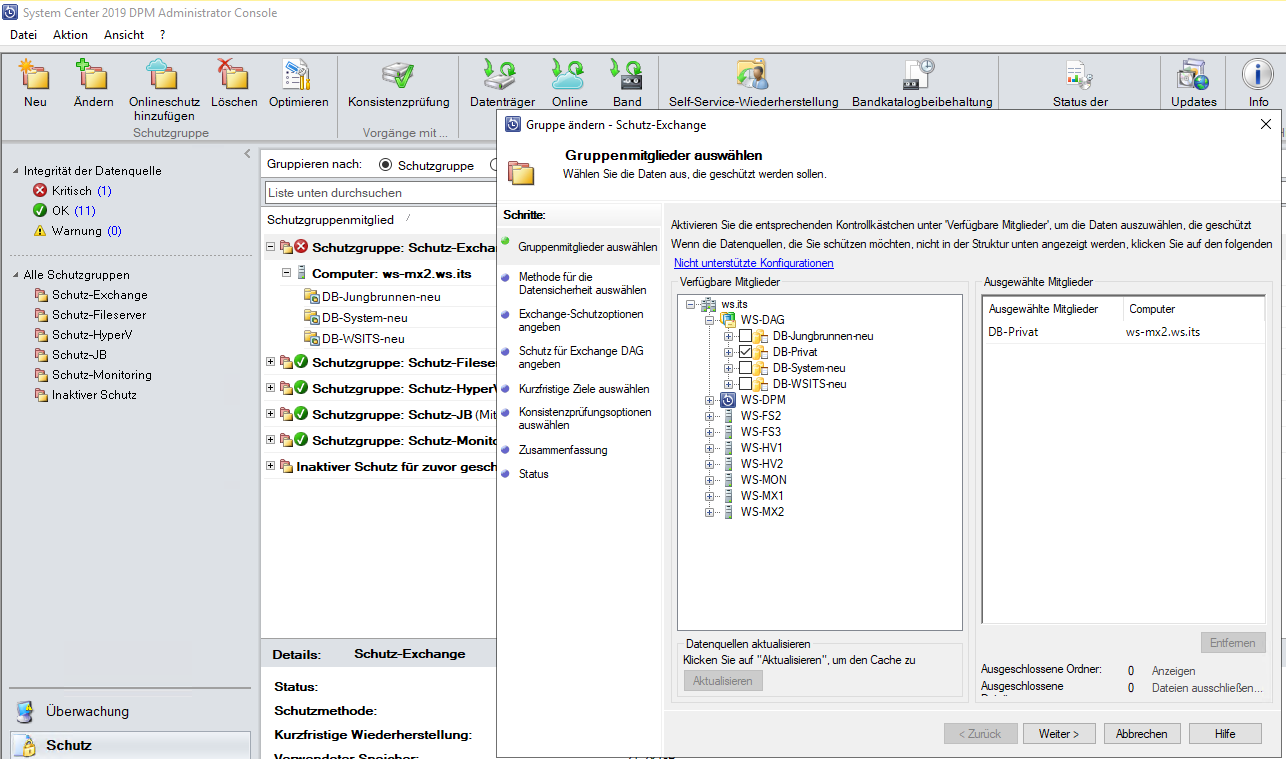Open Nicht unterstützte Konfigurationen link
This screenshot has width=1286, height=759.
point(753,263)
